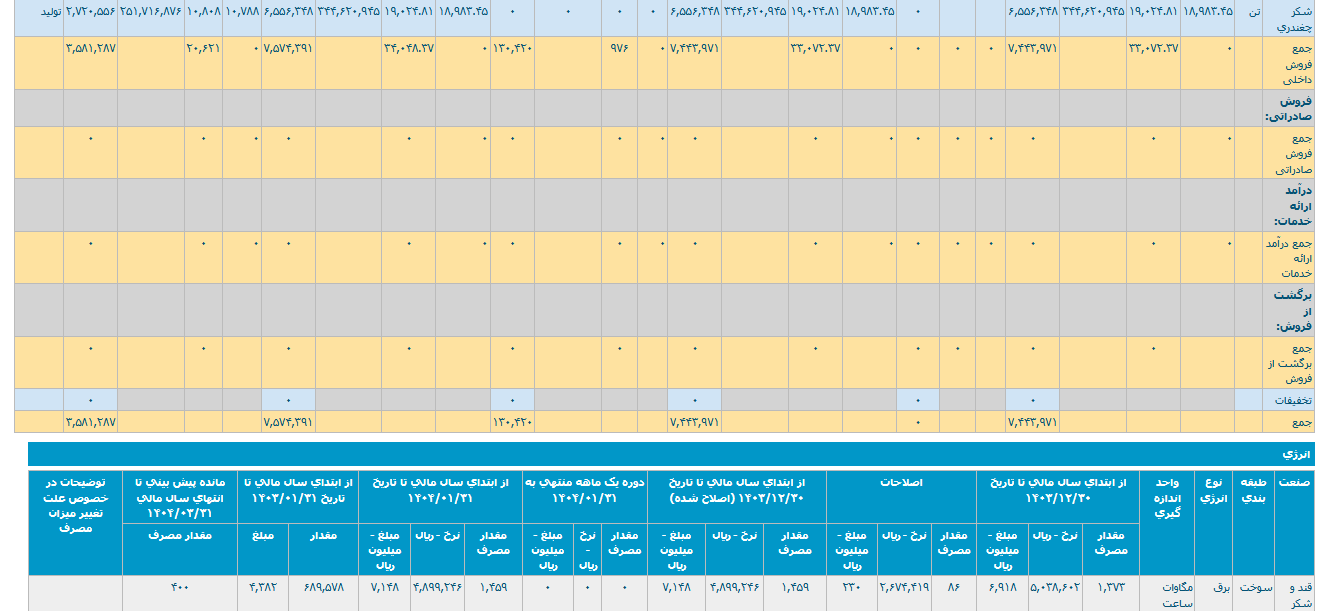This screenshot has width=1332, height=611.
Task: Select the سوخت classification cell
Action: click(1253, 588)
